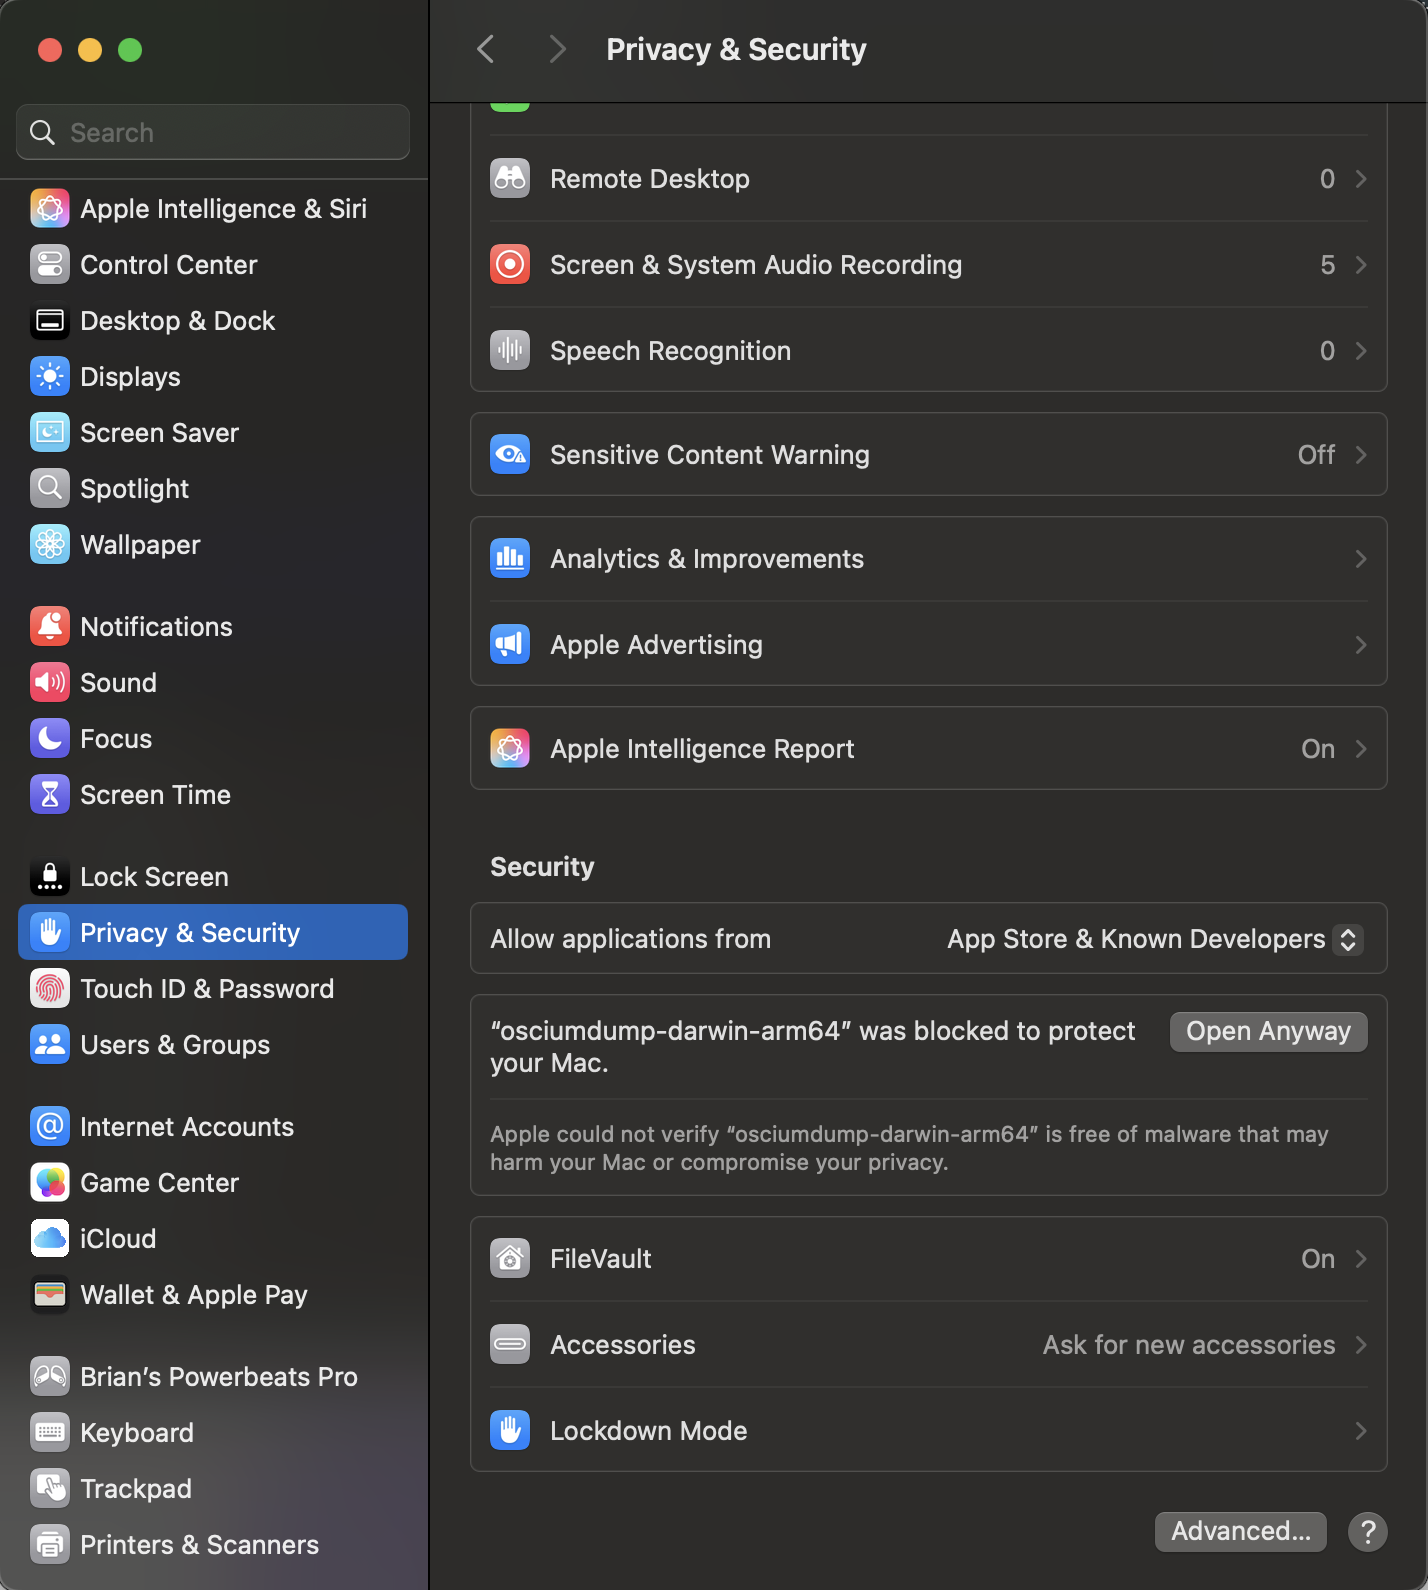Click the Focus moon icon

click(x=50, y=739)
